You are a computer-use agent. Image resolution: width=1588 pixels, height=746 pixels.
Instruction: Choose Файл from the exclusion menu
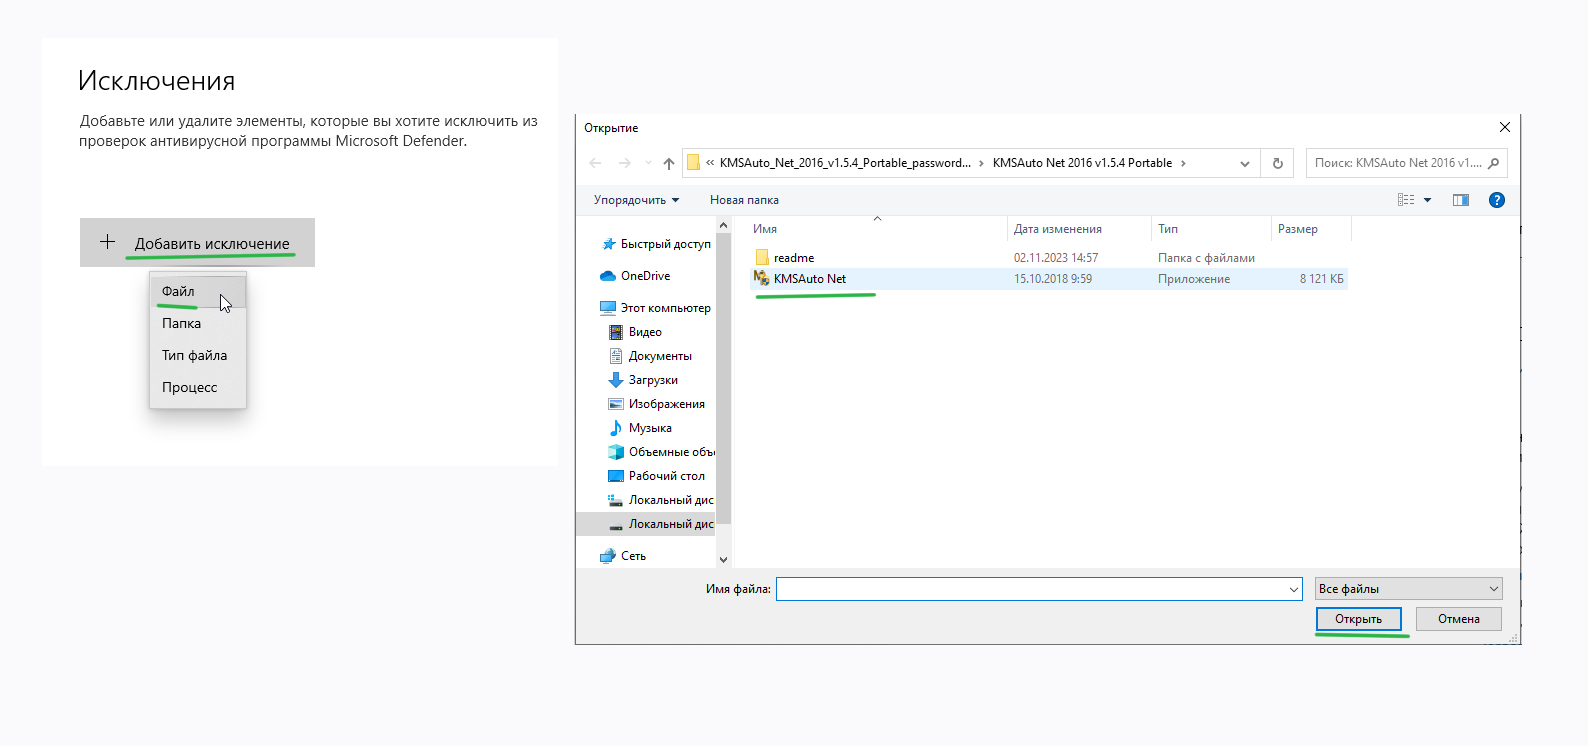click(x=197, y=291)
